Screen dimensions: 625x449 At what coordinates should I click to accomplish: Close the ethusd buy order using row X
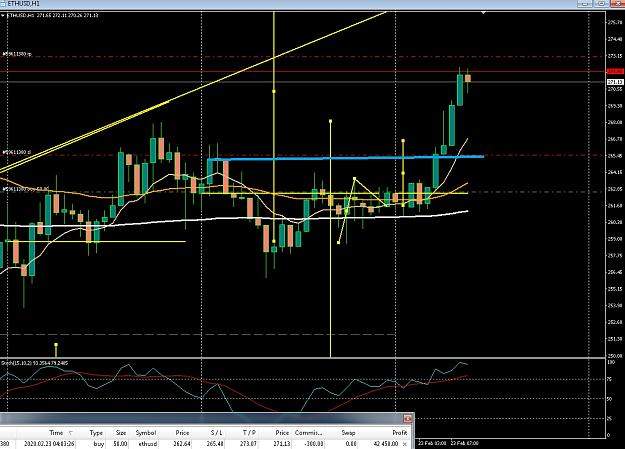point(405,444)
